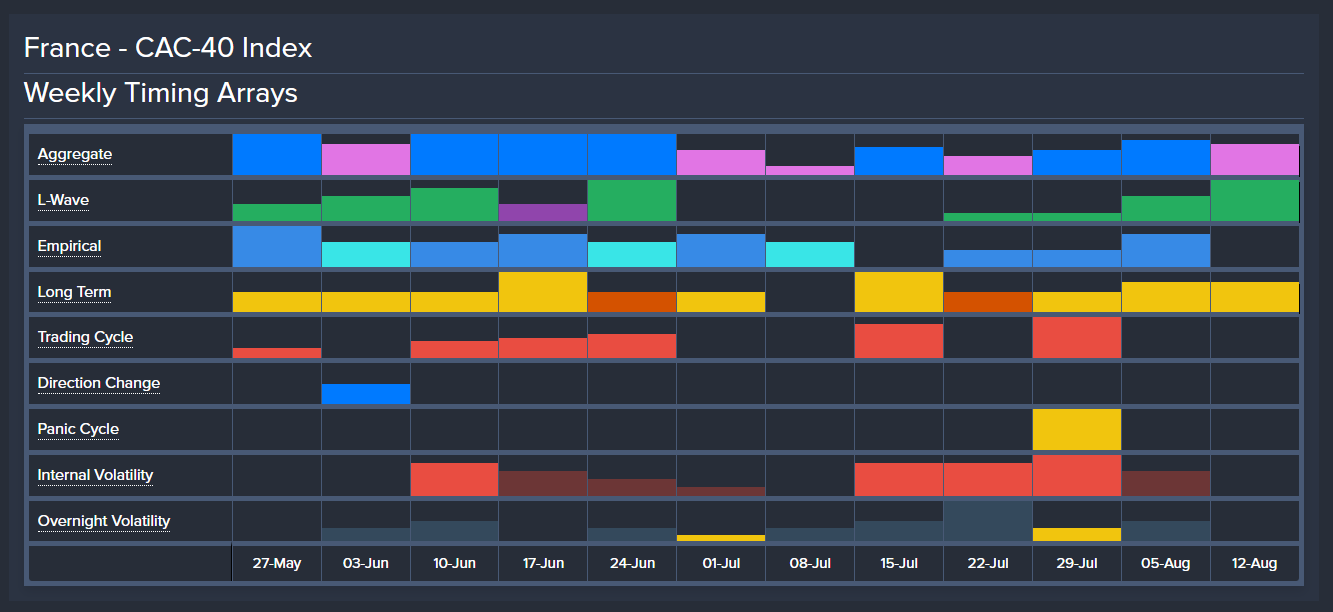Click the Direction Change blue bar for 03-Jun

coord(366,394)
